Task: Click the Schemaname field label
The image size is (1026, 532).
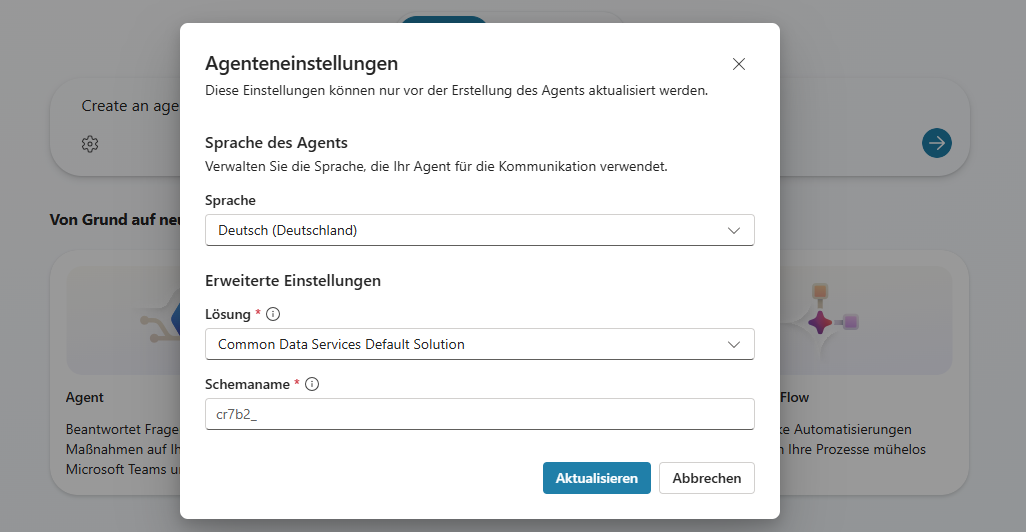Action: click(247, 384)
